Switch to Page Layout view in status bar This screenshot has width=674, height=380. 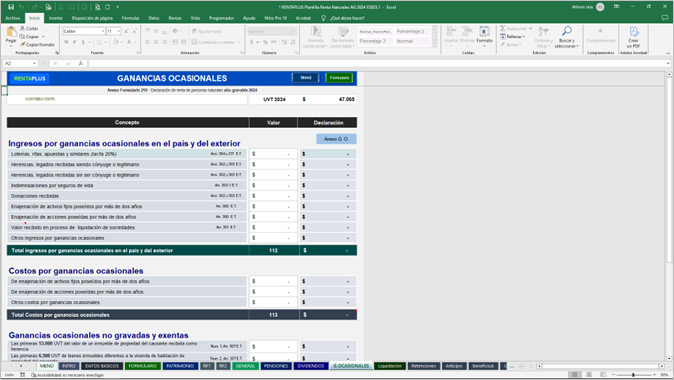(x=589, y=375)
